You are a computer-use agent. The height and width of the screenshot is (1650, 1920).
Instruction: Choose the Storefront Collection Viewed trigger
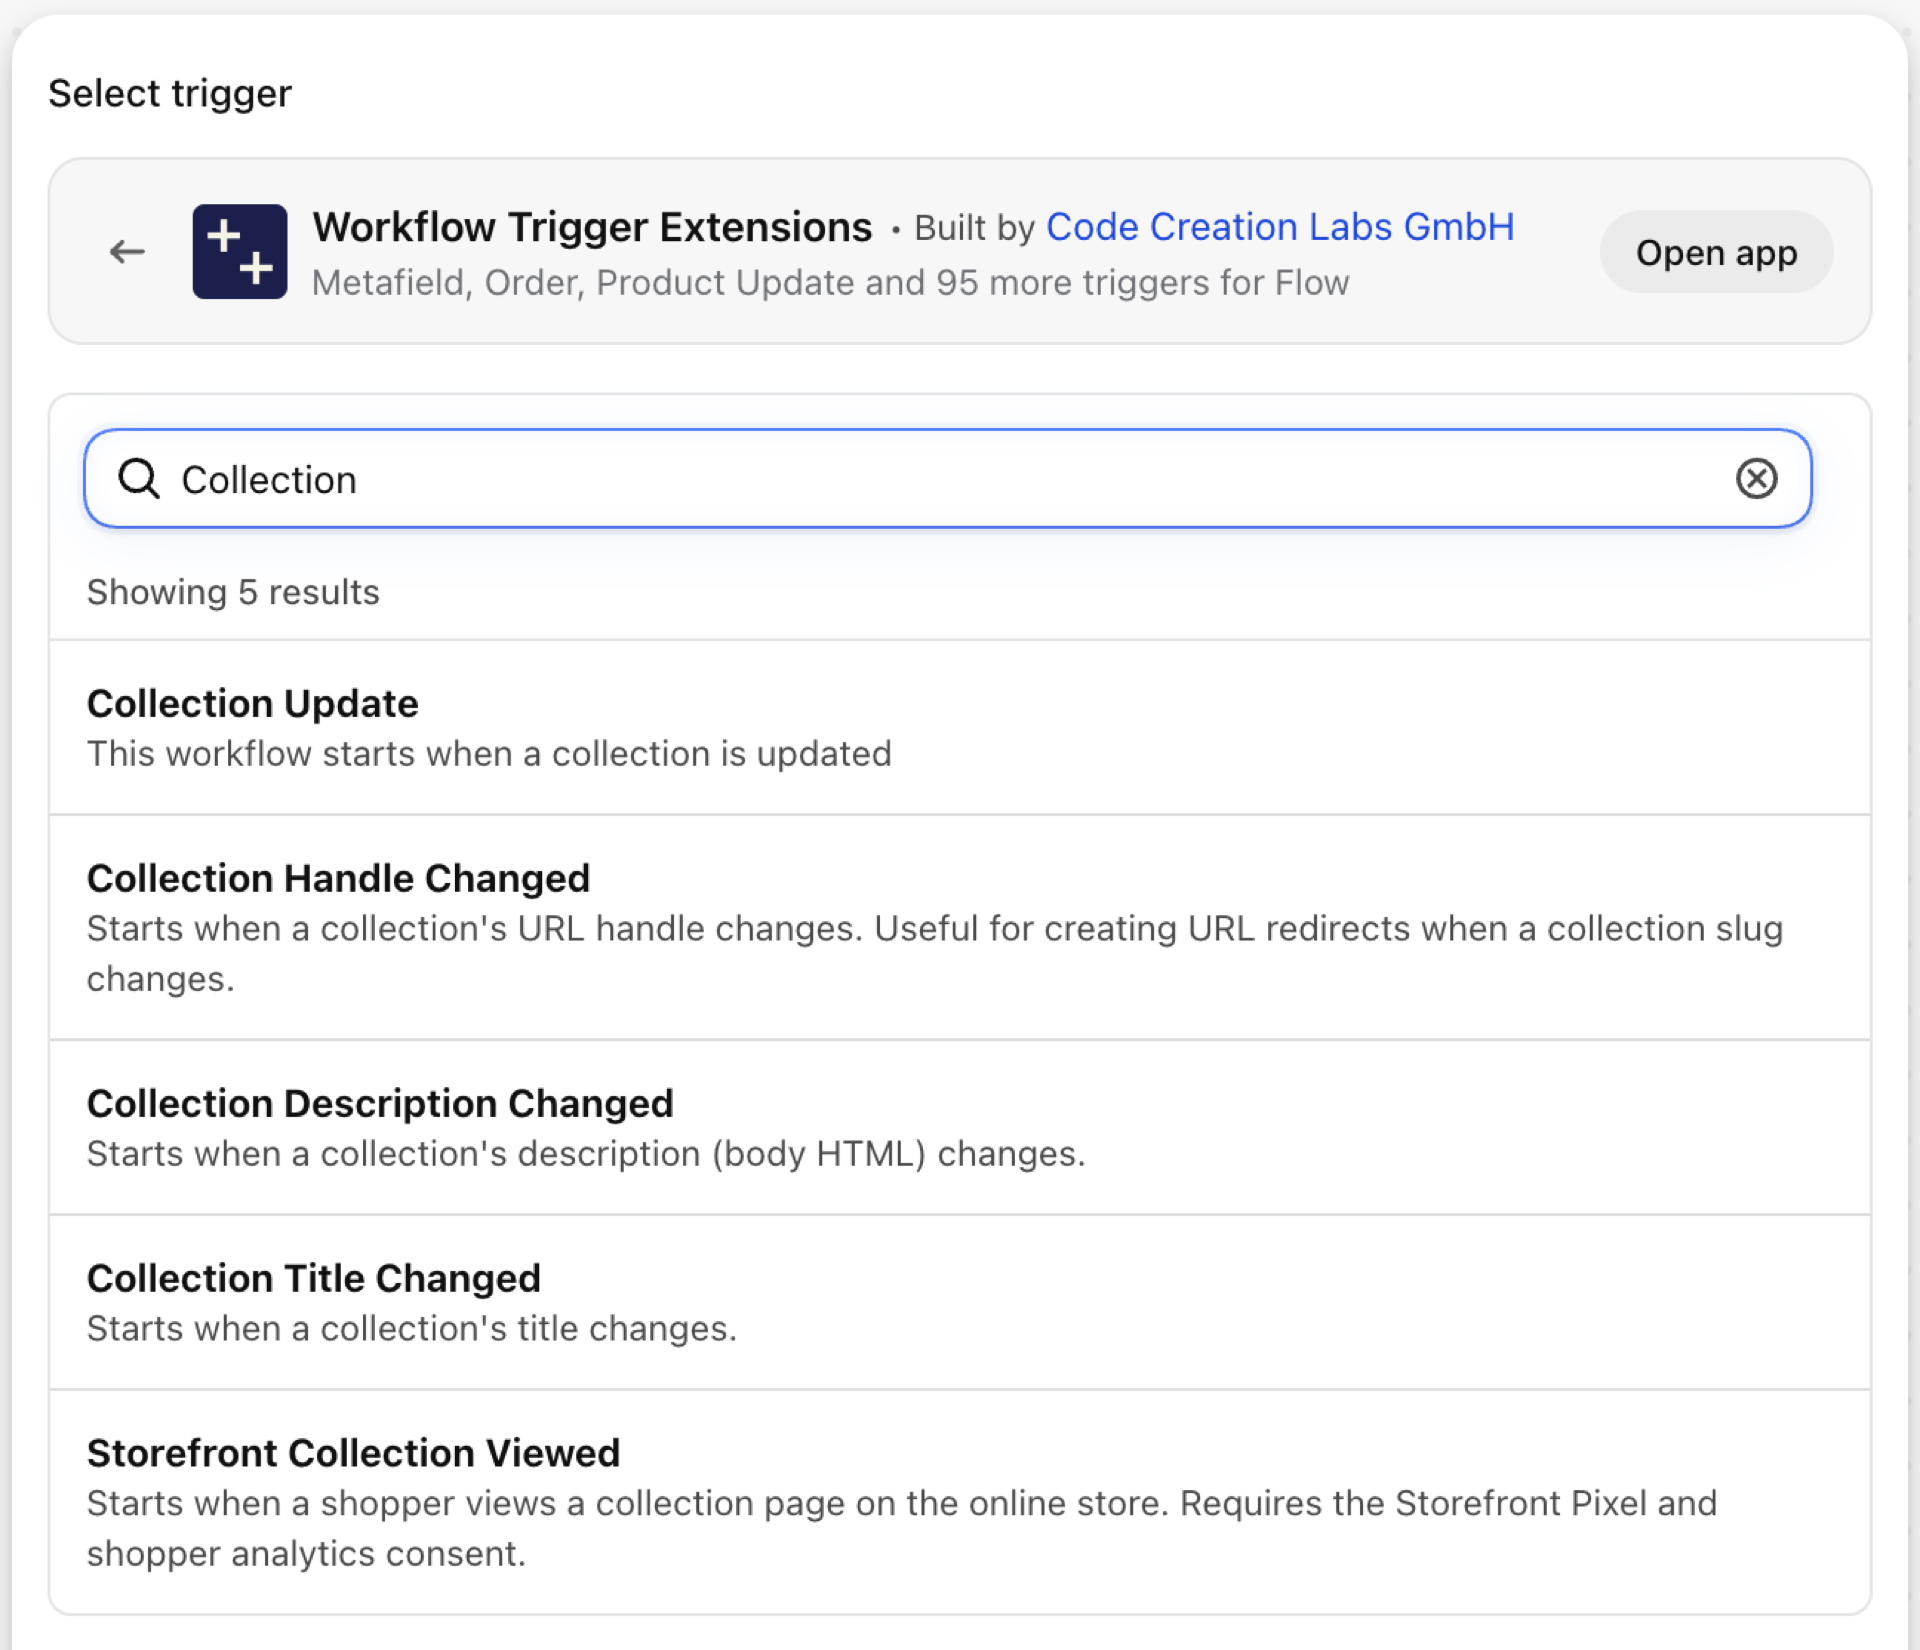960,1502
